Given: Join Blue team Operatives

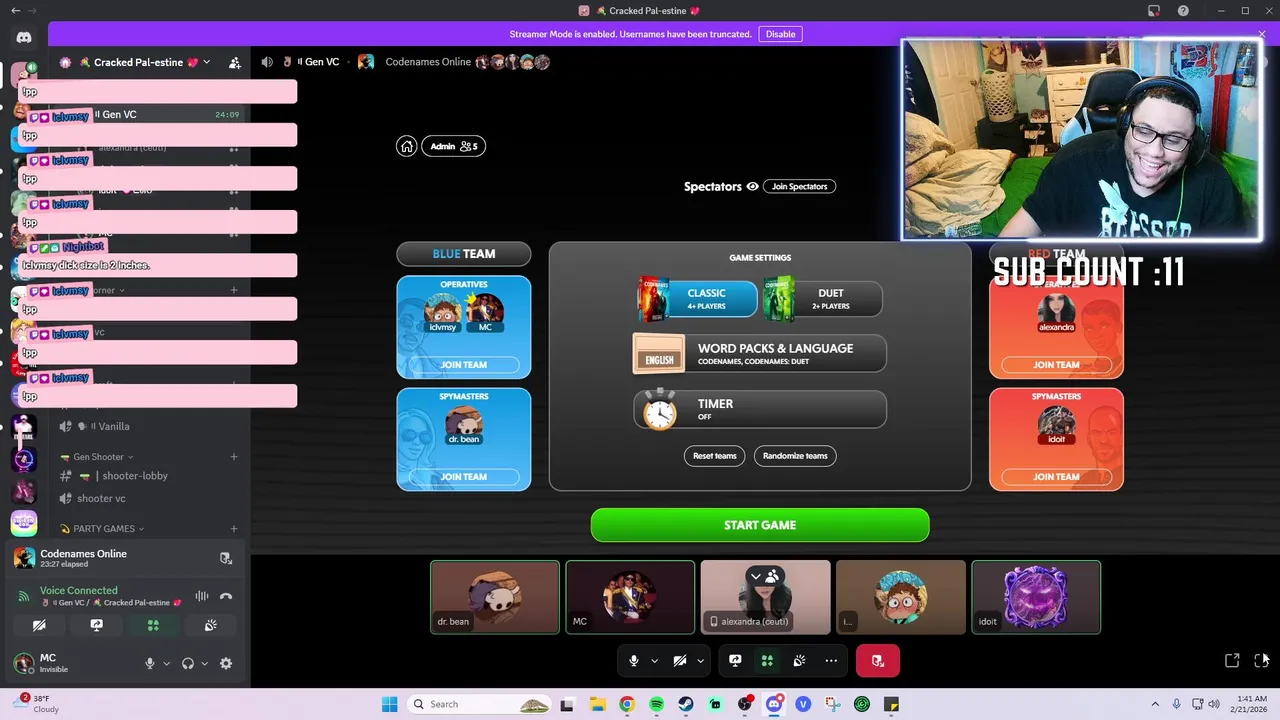Looking at the screenshot, I should pyautogui.click(x=464, y=365).
